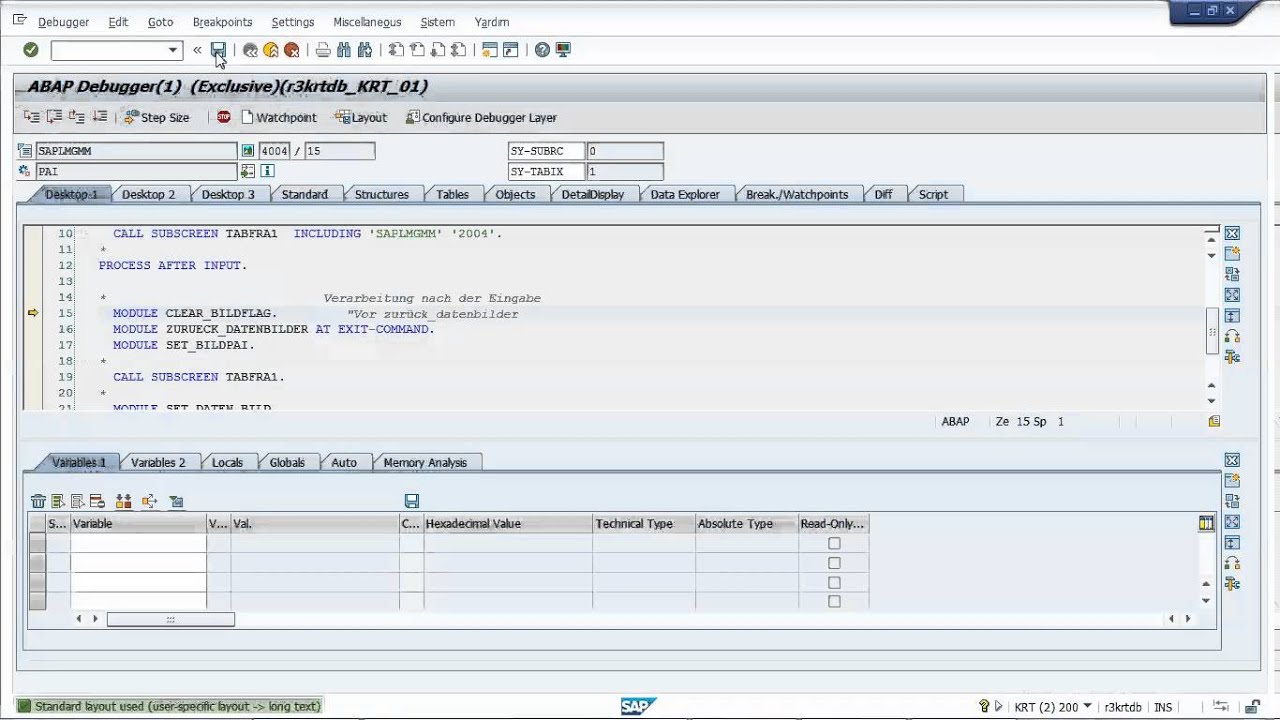Click the status message help icon
Image resolution: width=1280 pixels, height=720 pixels.
(x=984, y=706)
